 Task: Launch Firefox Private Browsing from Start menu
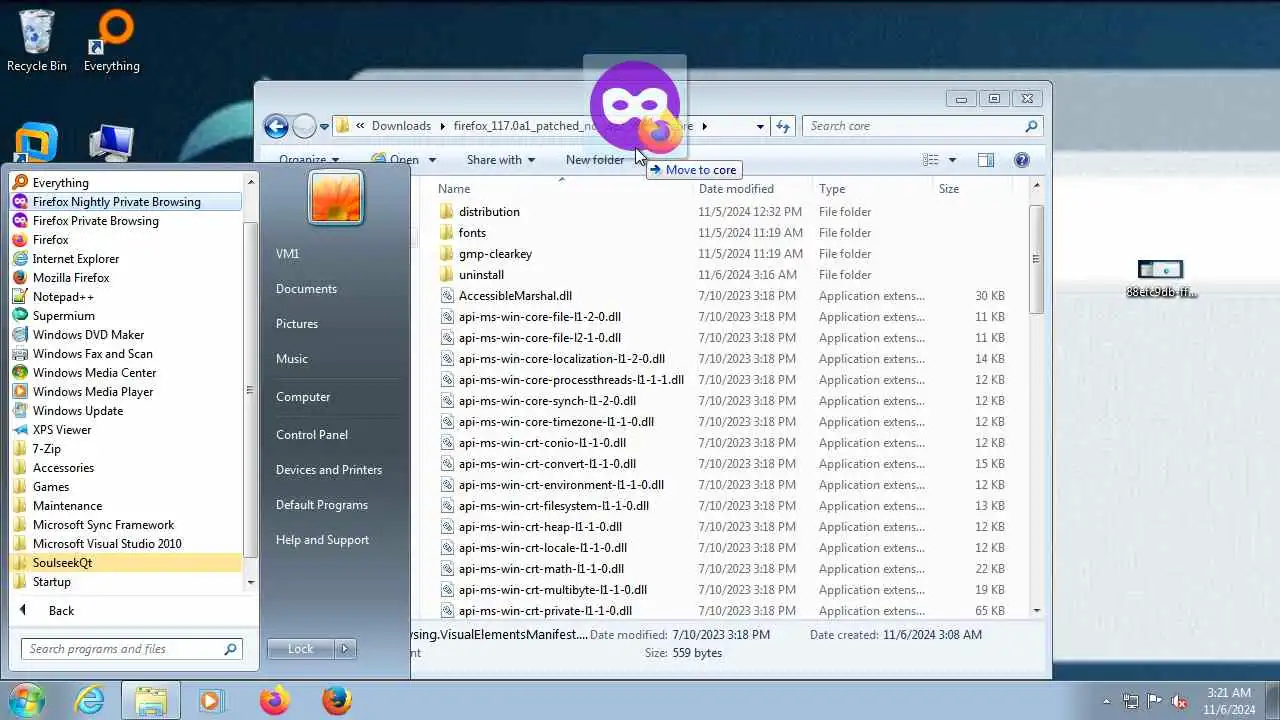point(125,220)
